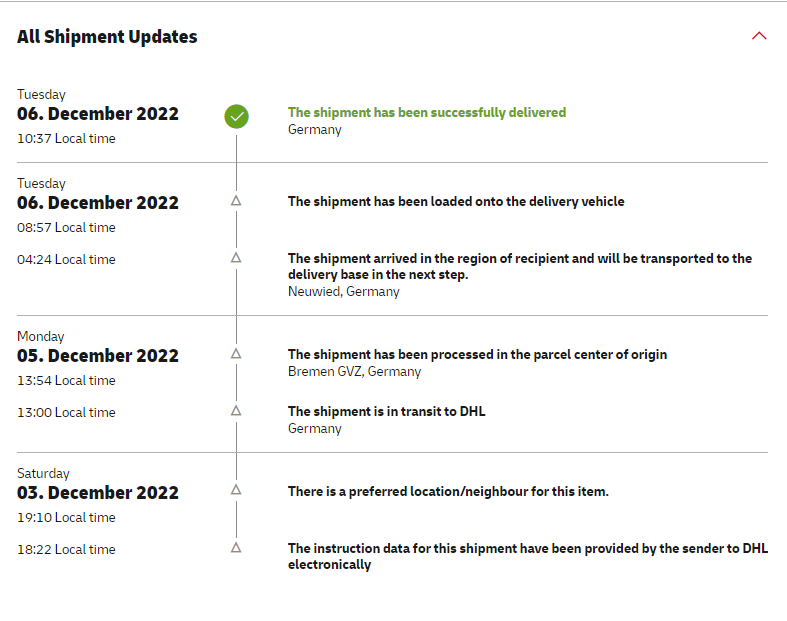Collapse the All Shipment Updates section

point(759,36)
